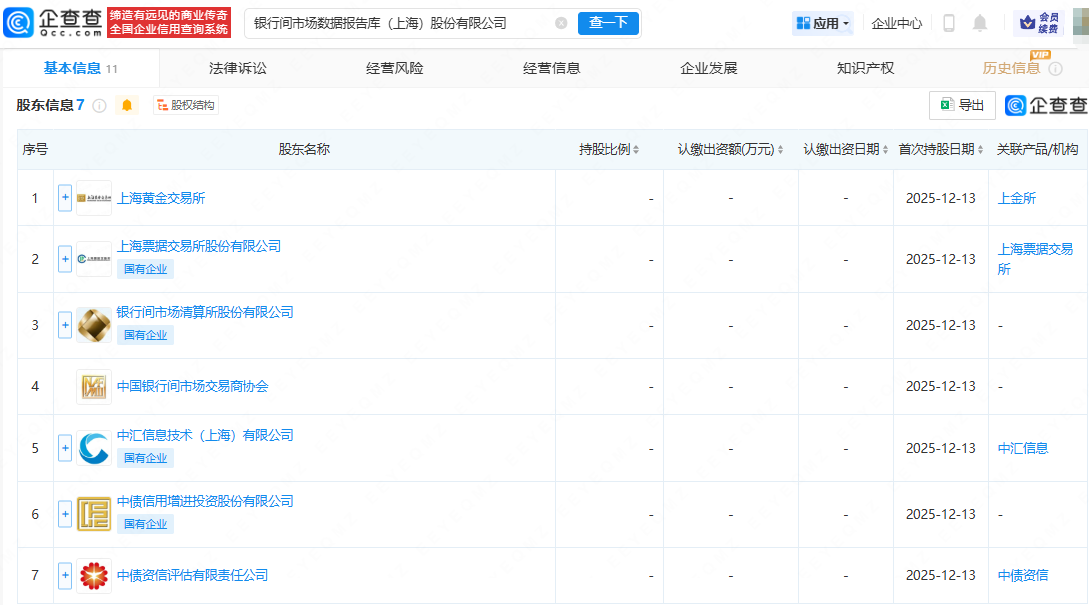This screenshot has height=605, width=1089.
Task: Sort by 持股比例 column
Action: (609, 150)
